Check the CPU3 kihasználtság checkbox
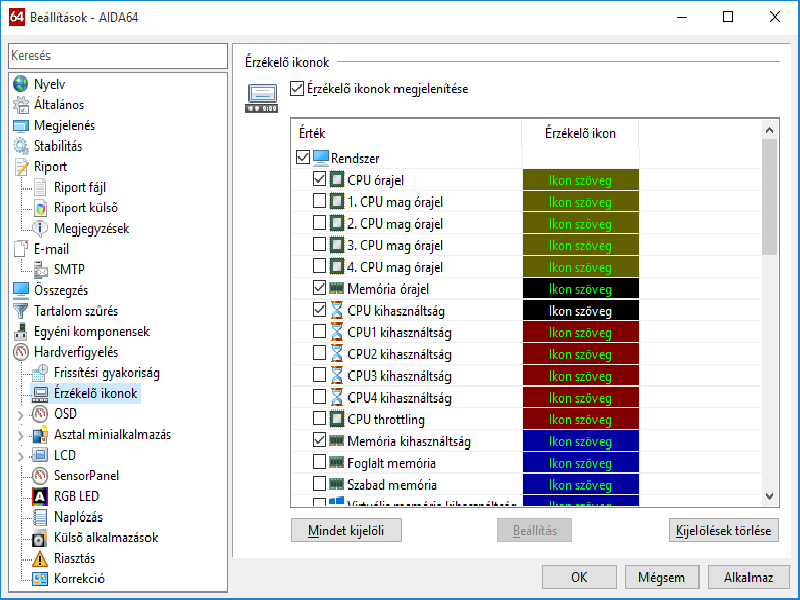 click(319, 375)
